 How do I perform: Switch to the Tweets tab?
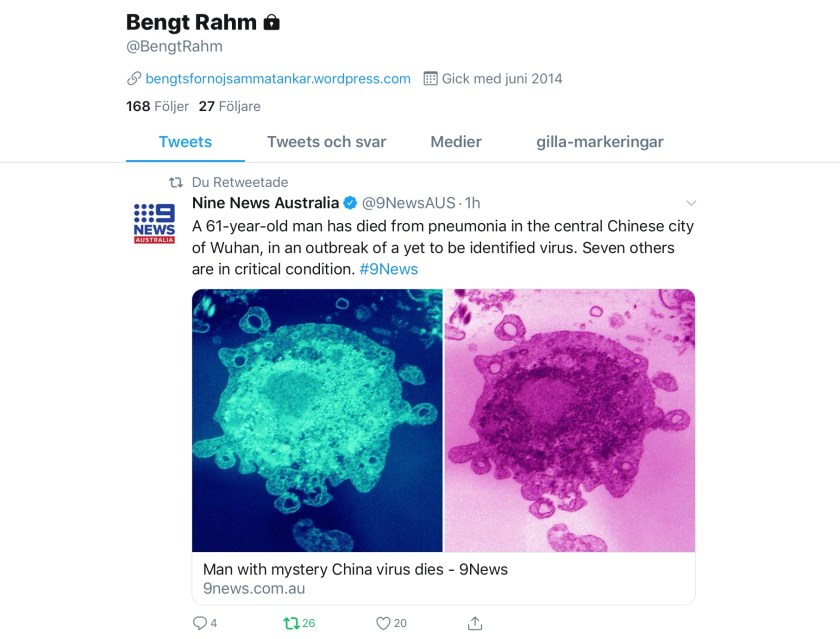point(185,142)
